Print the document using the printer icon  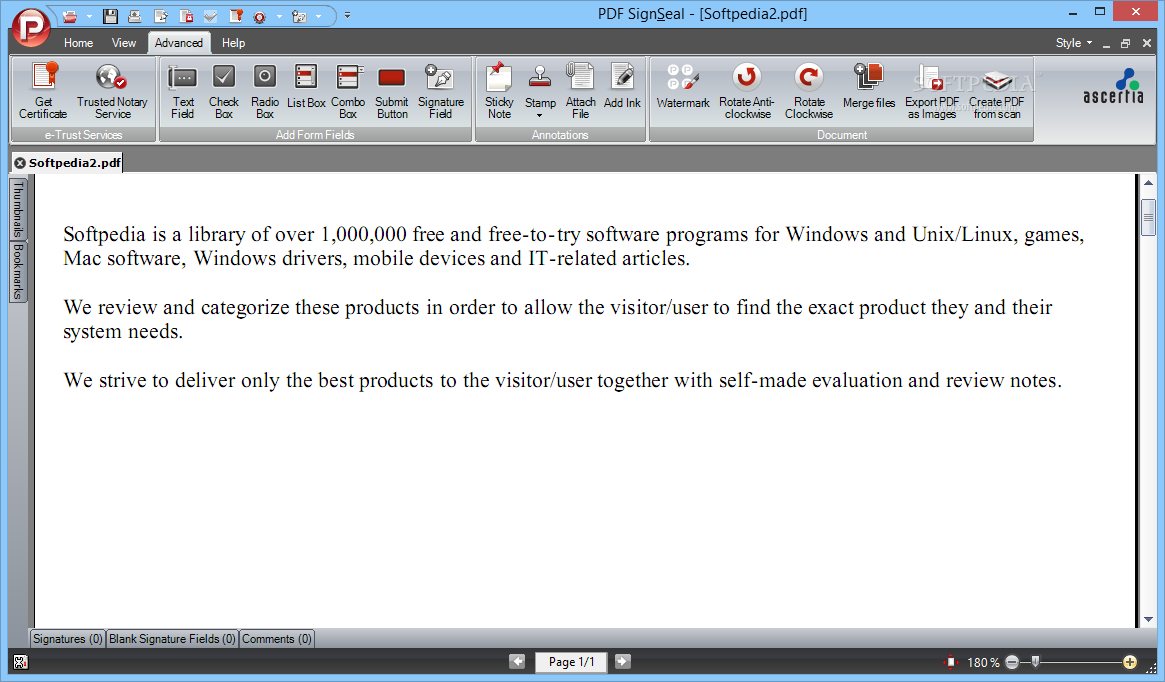coord(134,16)
